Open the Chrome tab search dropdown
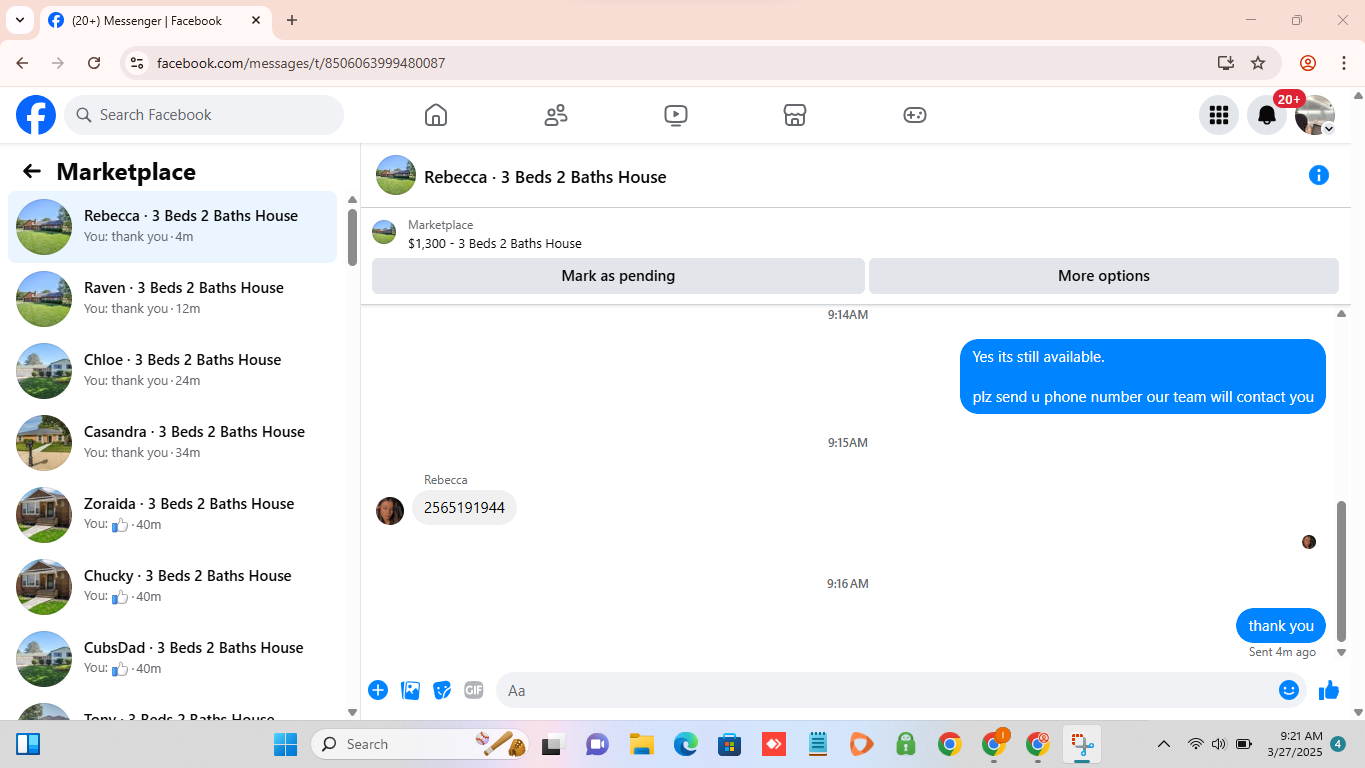1365x768 pixels. (19, 20)
